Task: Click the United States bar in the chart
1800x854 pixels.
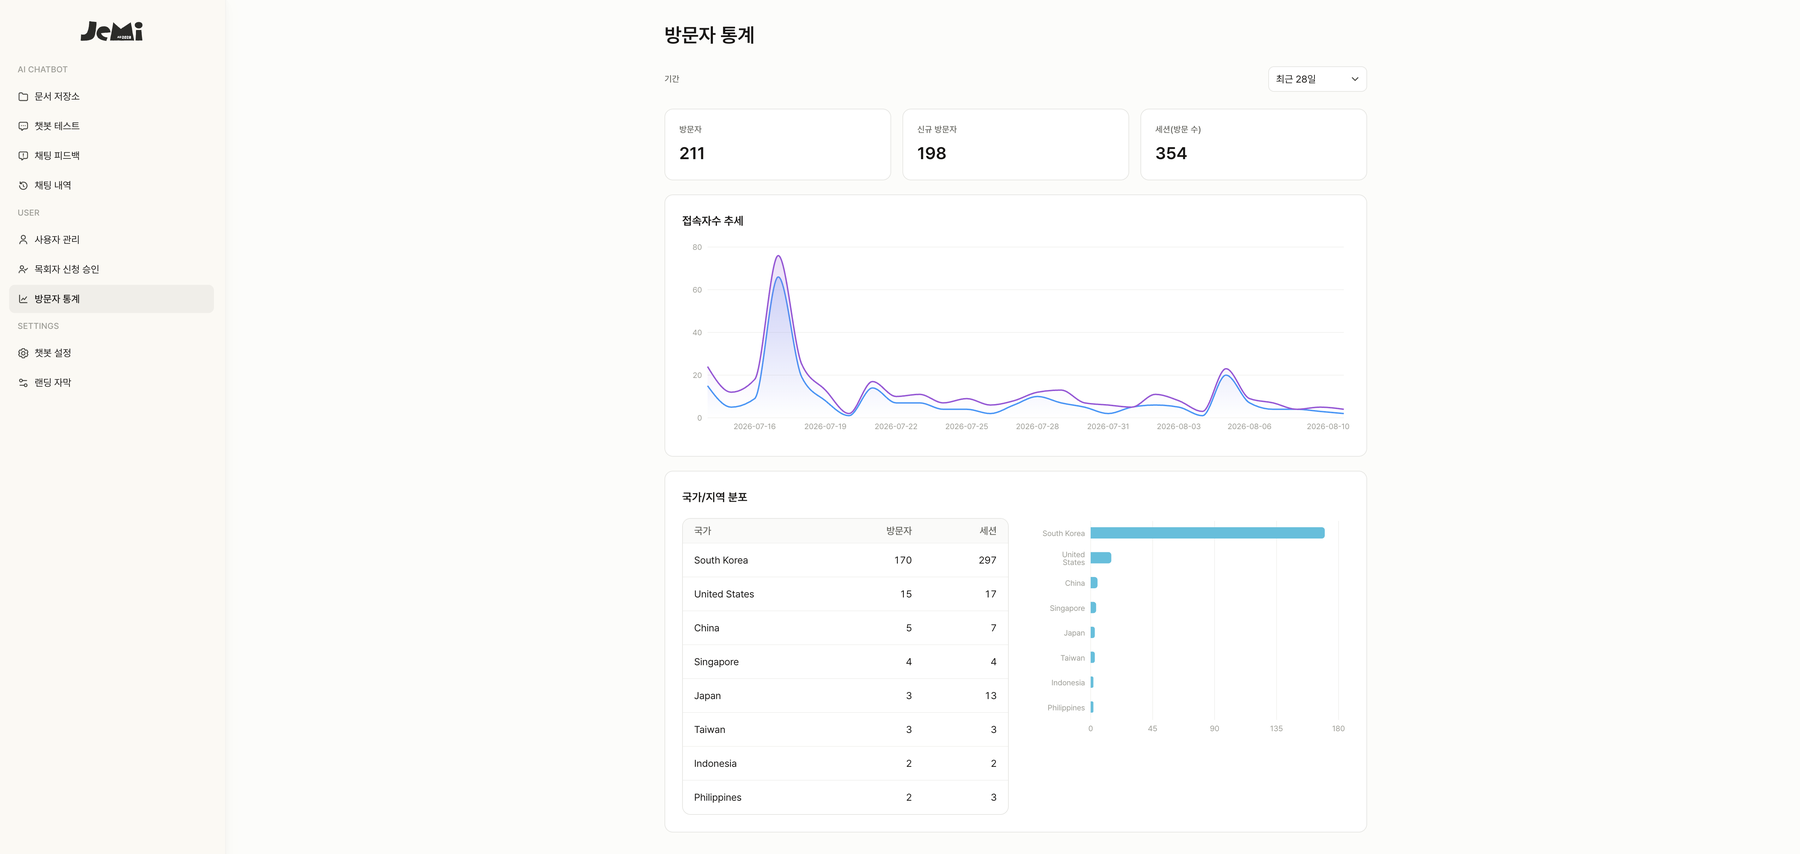Action: 1100,558
